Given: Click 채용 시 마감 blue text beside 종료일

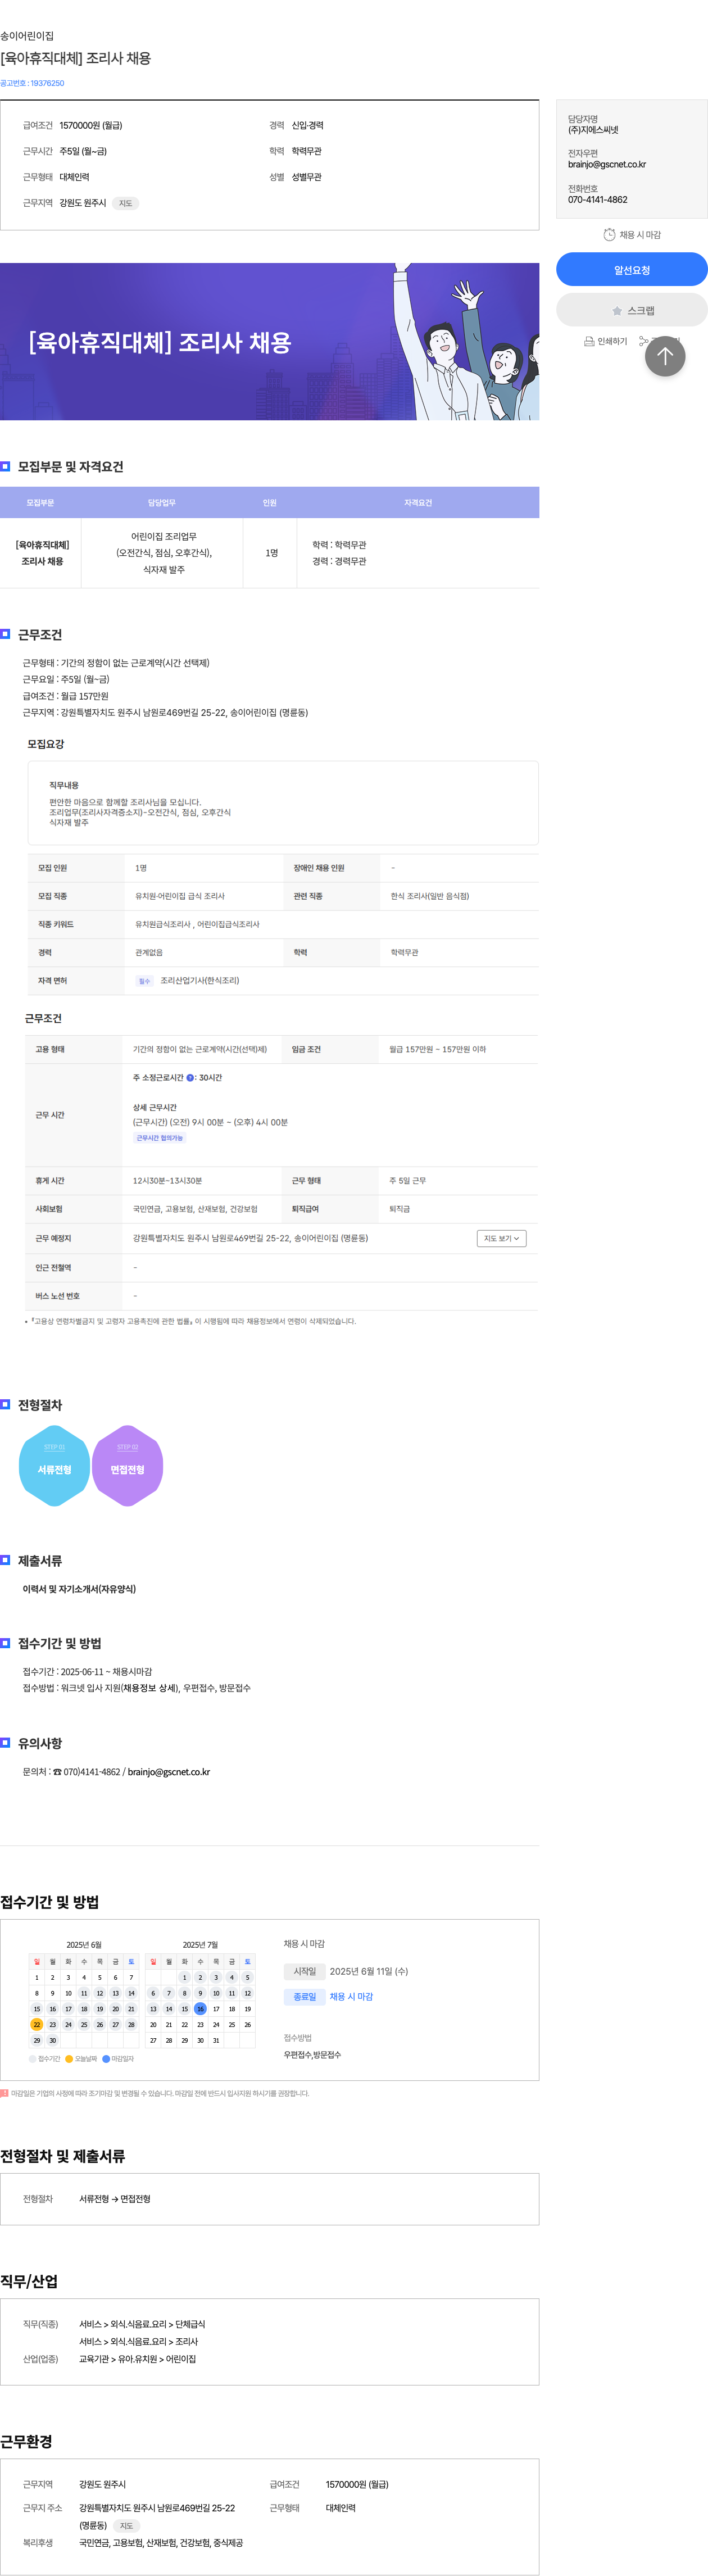Looking at the screenshot, I should coord(351,1996).
